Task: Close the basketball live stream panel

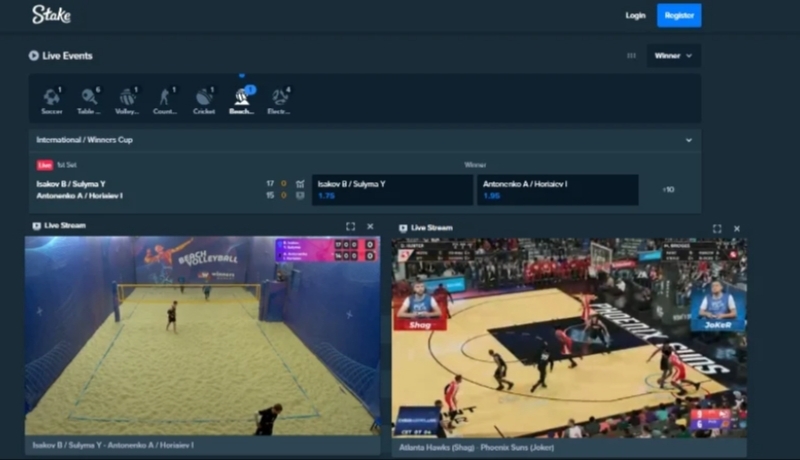Action: [737, 228]
